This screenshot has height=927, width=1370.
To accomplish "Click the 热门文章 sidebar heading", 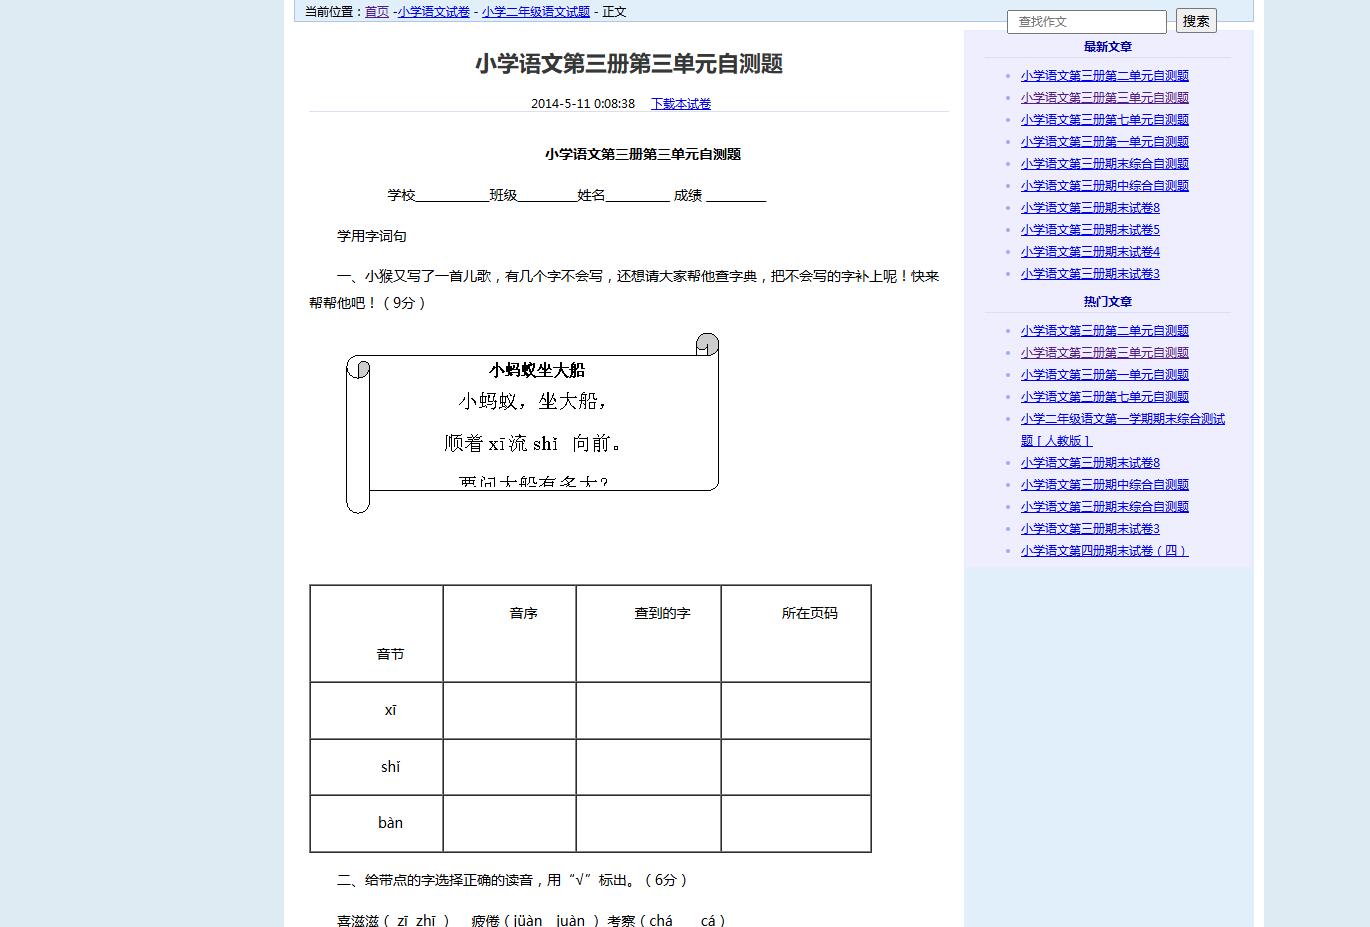I will click(1108, 302).
